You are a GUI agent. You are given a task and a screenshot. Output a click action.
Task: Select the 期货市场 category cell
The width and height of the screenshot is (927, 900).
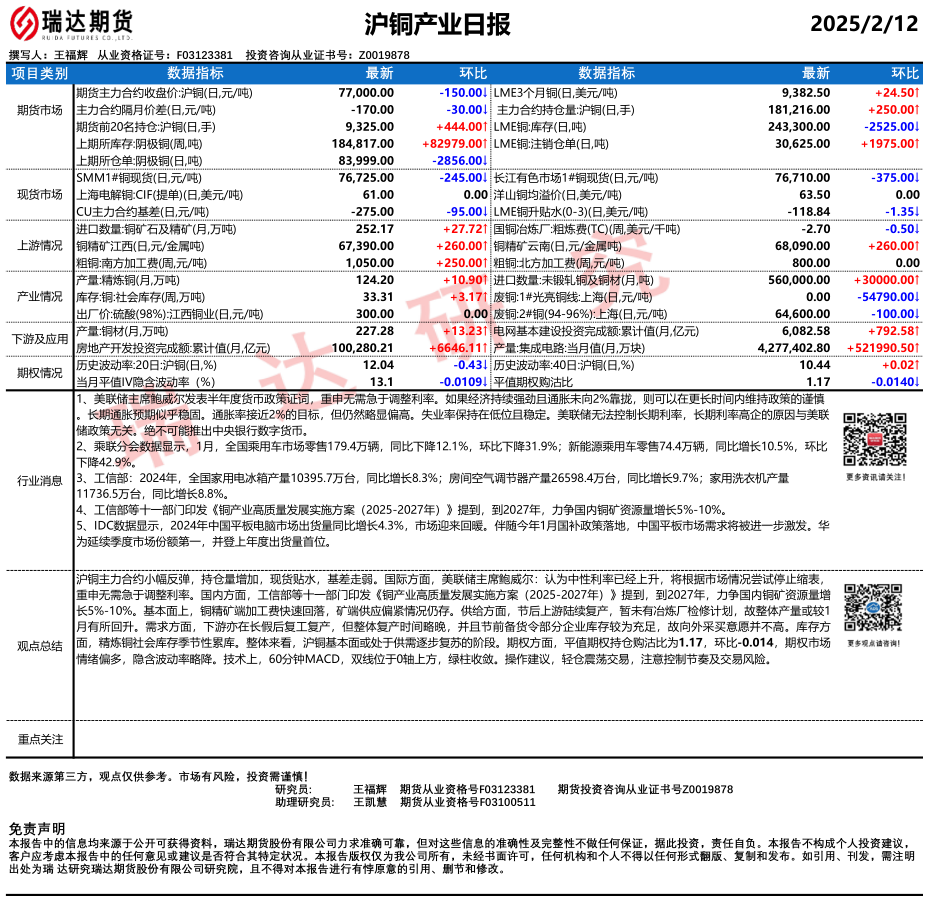pyautogui.click(x=40, y=110)
